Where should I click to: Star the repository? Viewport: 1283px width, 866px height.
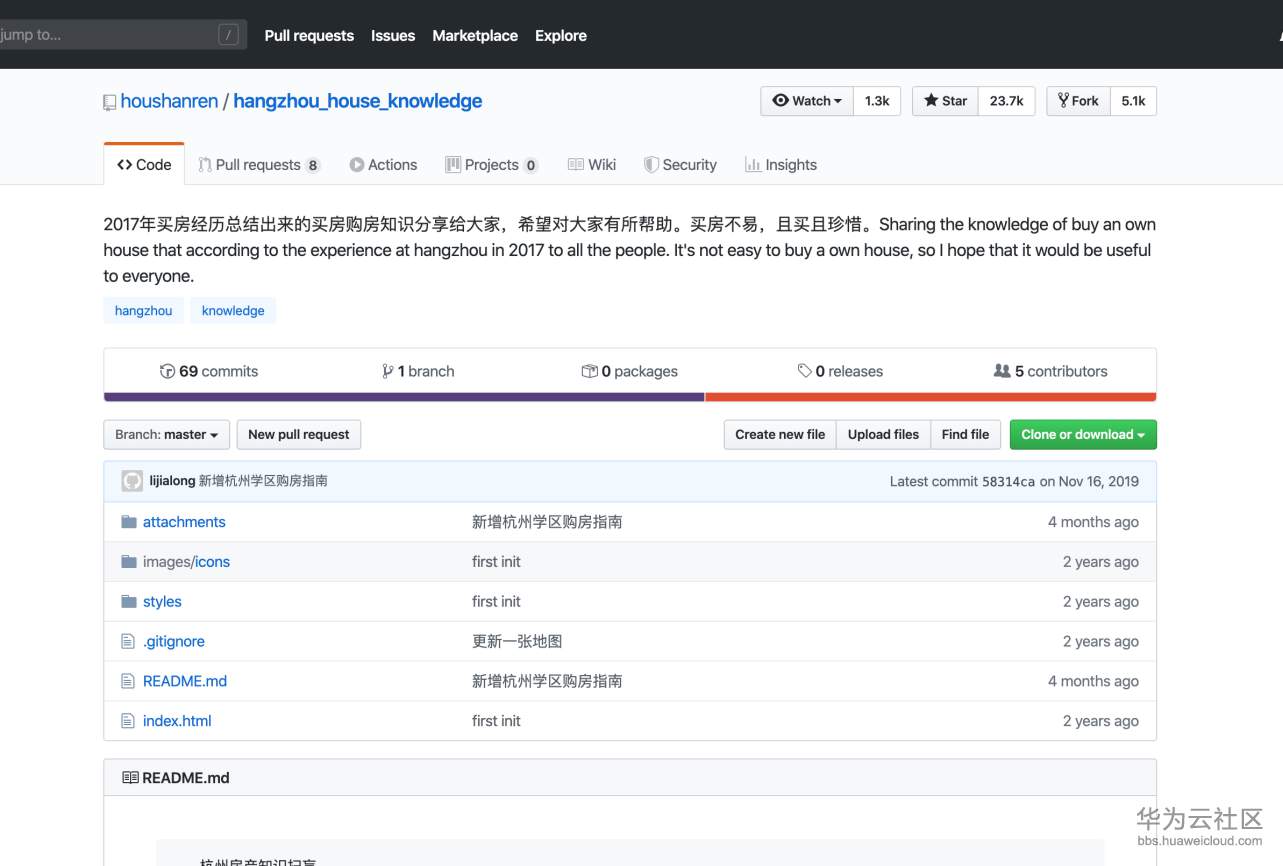tap(945, 101)
